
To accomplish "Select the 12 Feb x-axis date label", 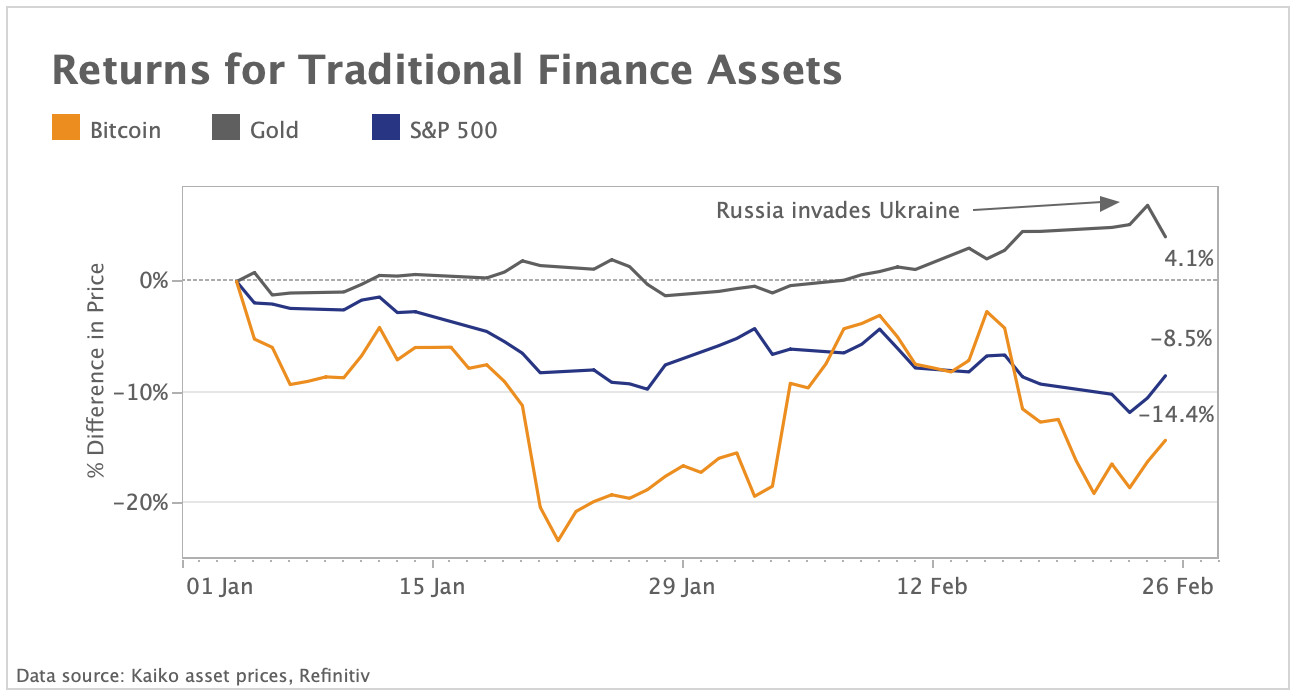I will pyautogui.click(x=931, y=586).
